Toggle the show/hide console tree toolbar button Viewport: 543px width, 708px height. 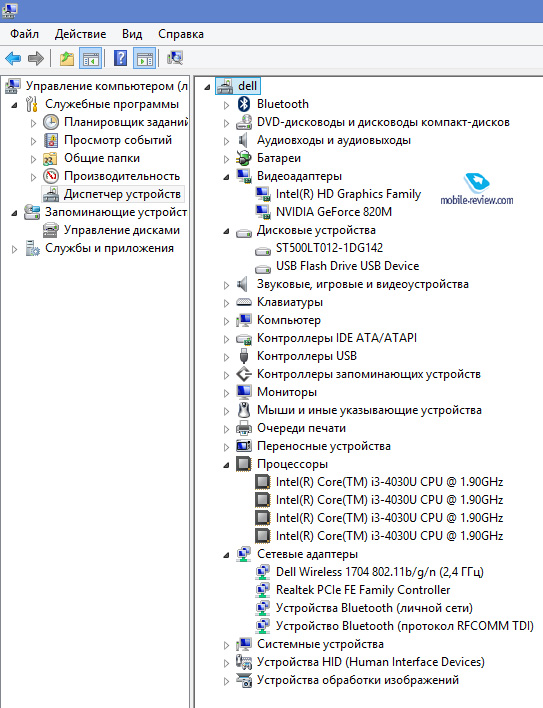90,58
